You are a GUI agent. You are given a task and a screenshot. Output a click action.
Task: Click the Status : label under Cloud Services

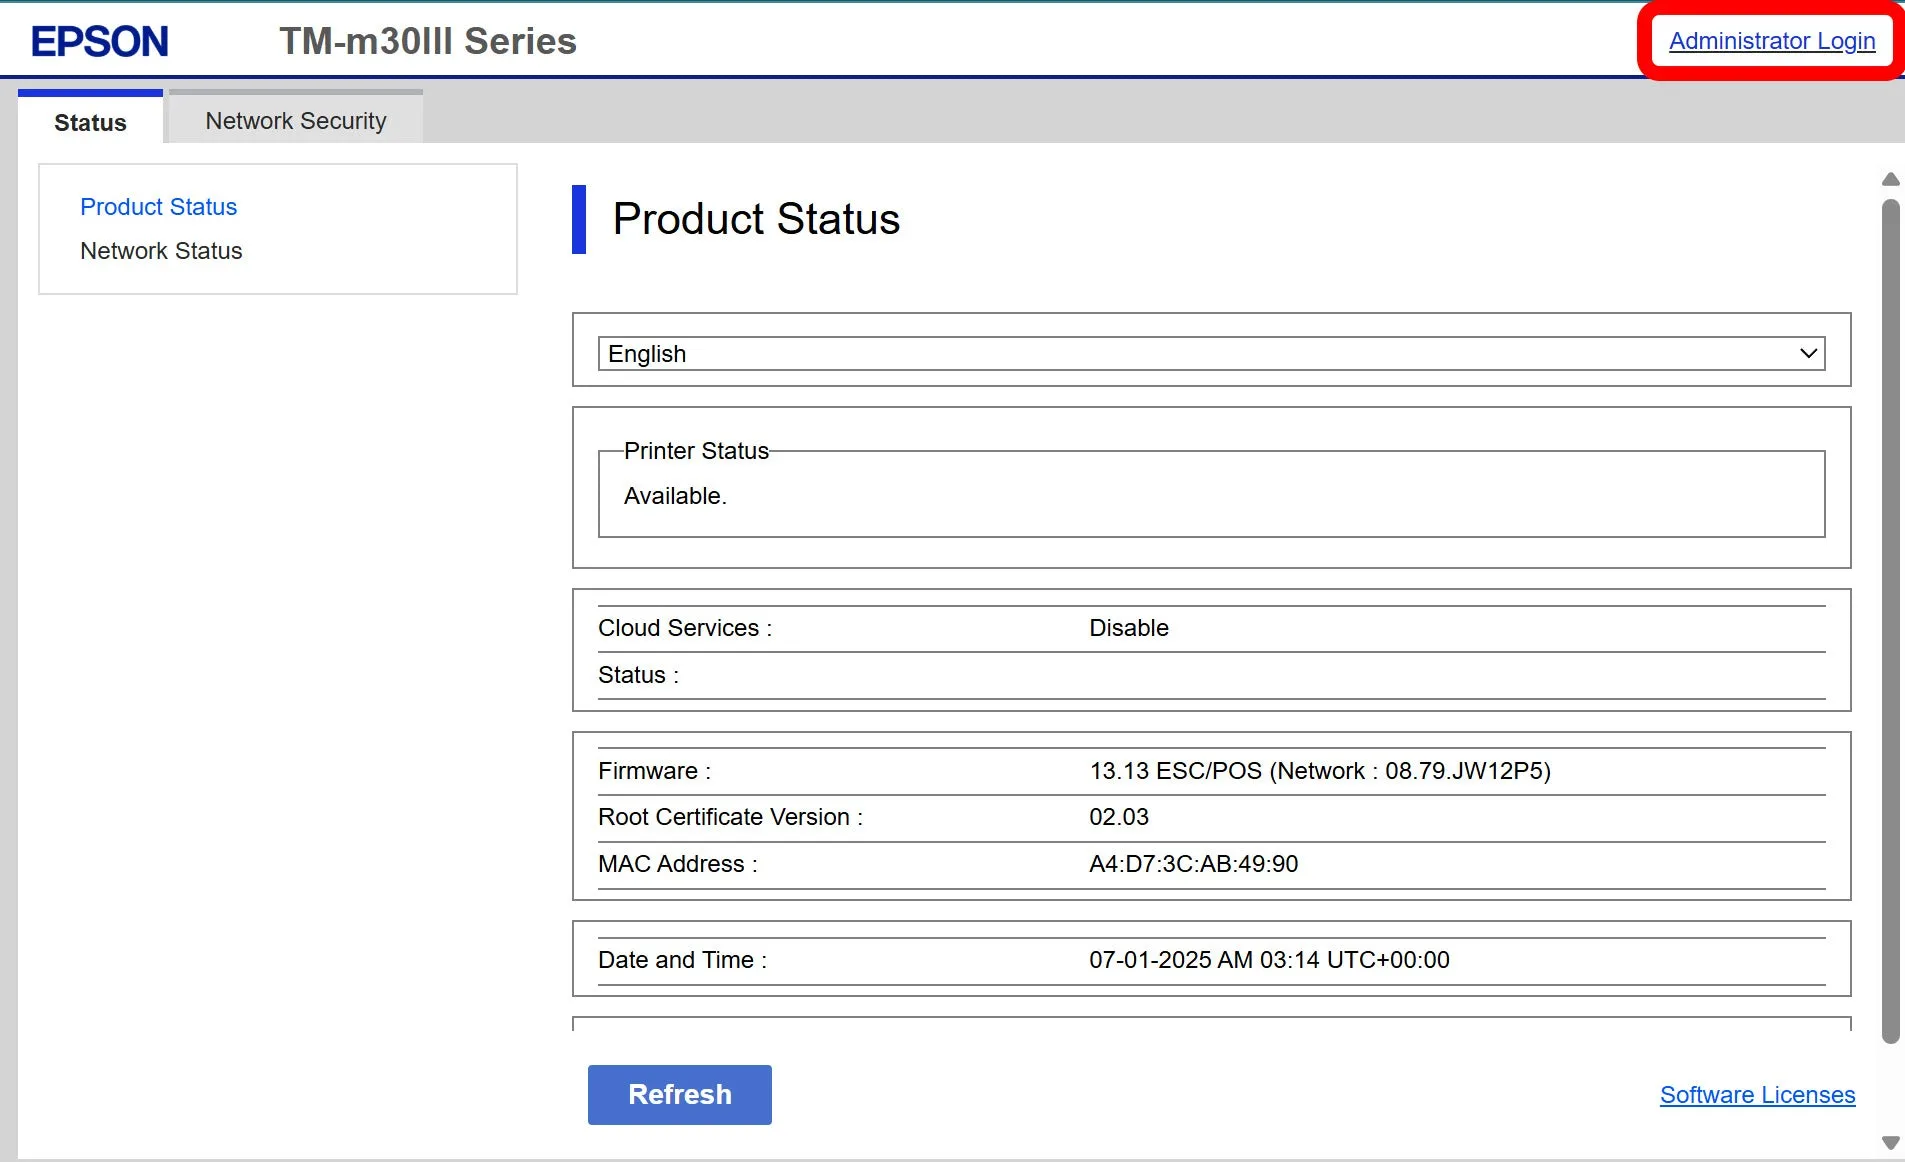click(638, 674)
